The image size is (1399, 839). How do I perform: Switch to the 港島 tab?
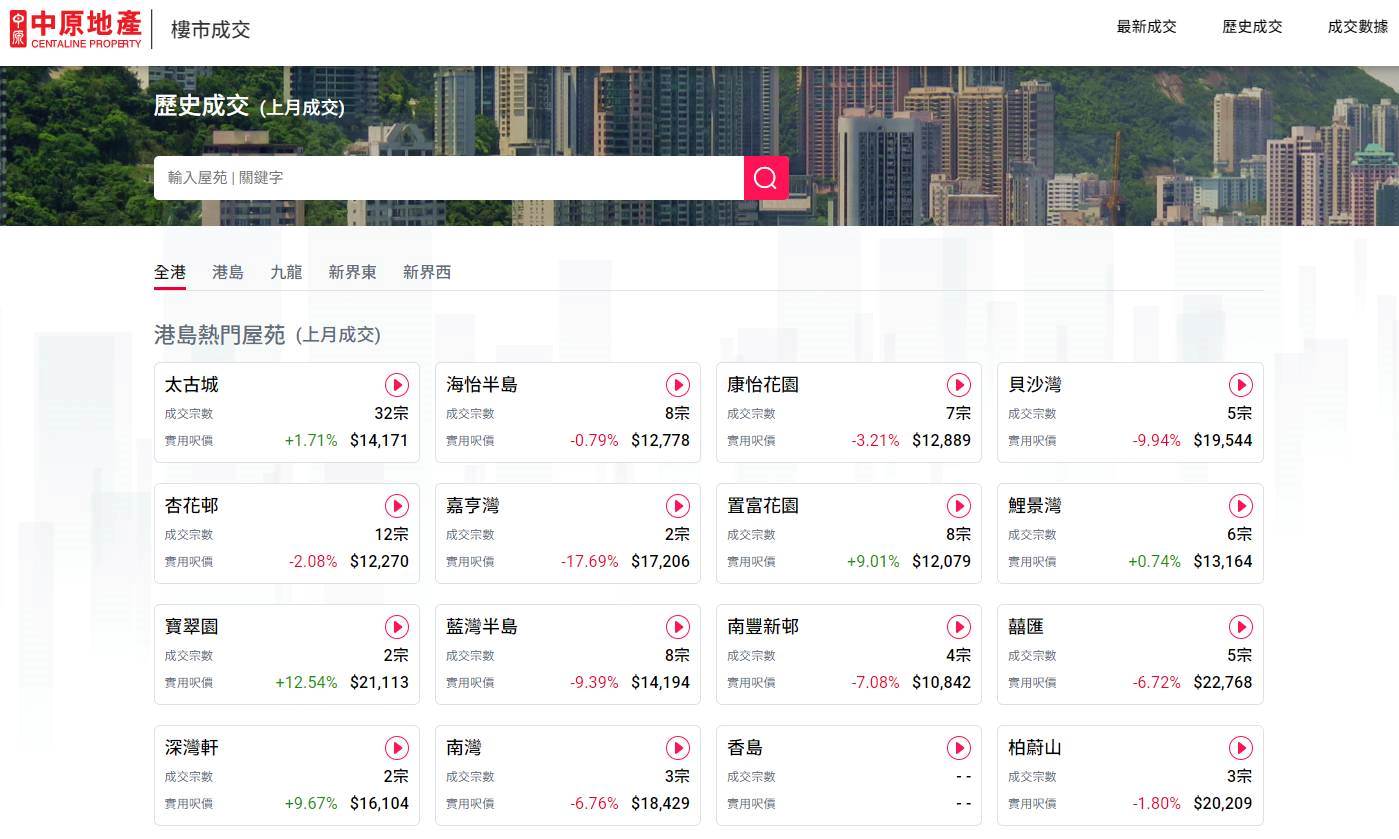click(x=227, y=271)
